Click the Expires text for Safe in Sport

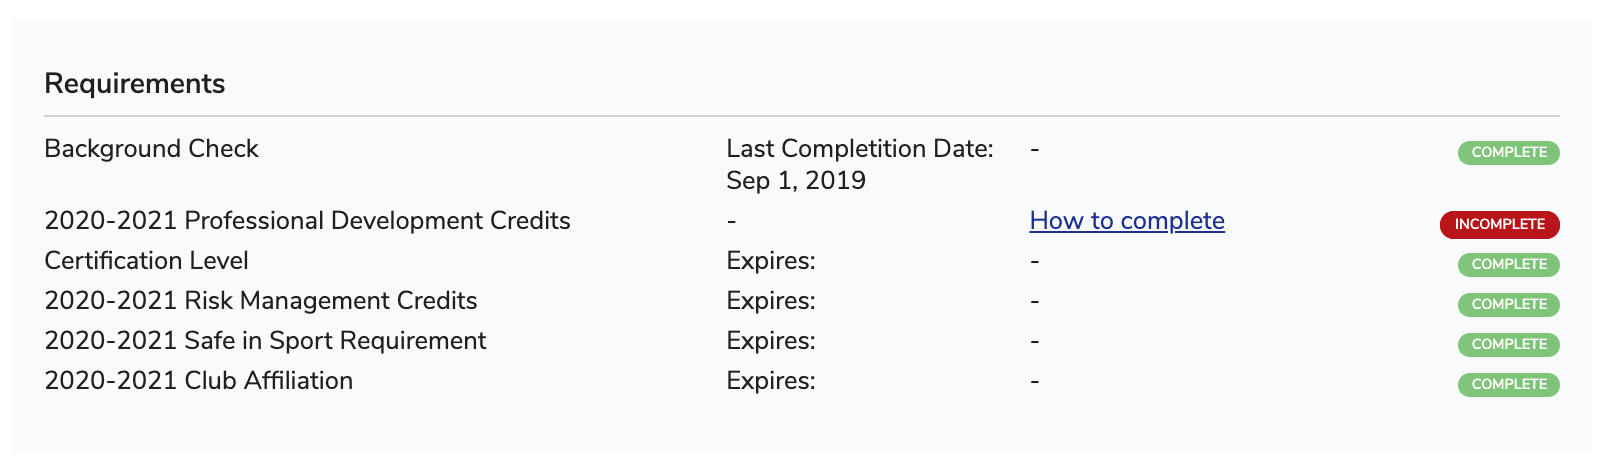771,341
